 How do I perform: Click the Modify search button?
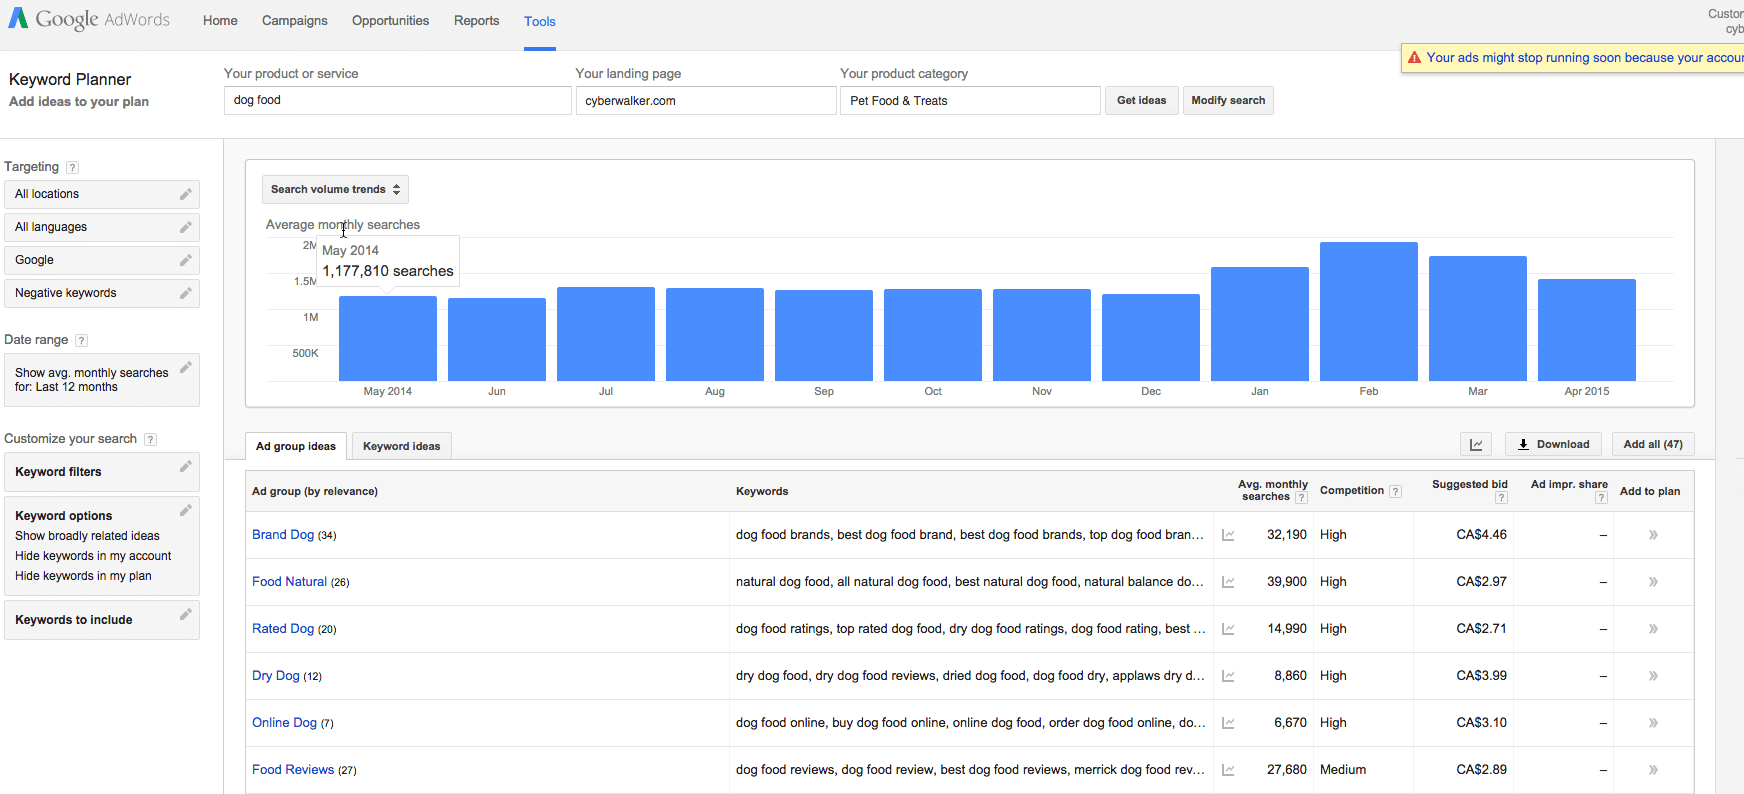[1228, 100]
